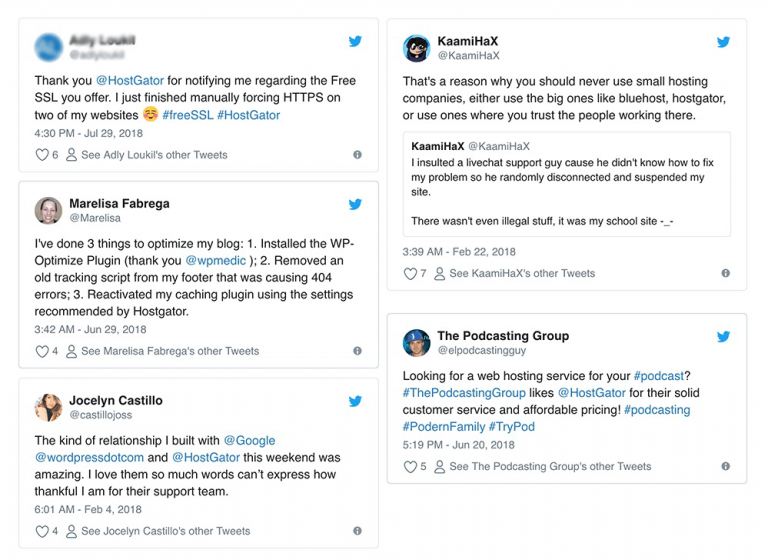See KaamiHaX's other Tweets
Screen dimensions: 768x560
pos(521,273)
